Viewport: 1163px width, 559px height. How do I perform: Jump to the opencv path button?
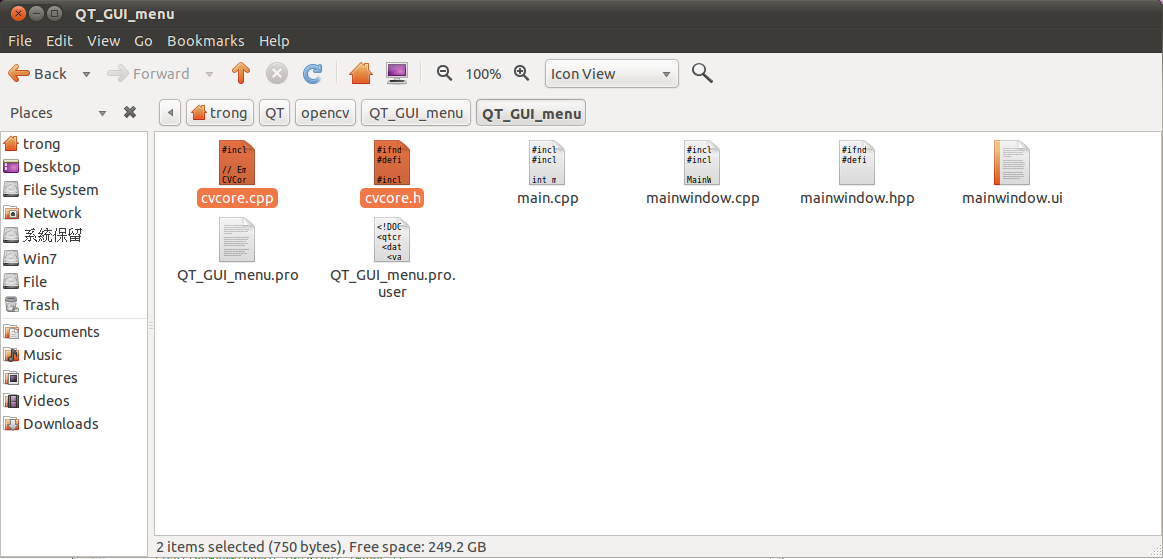326,113
